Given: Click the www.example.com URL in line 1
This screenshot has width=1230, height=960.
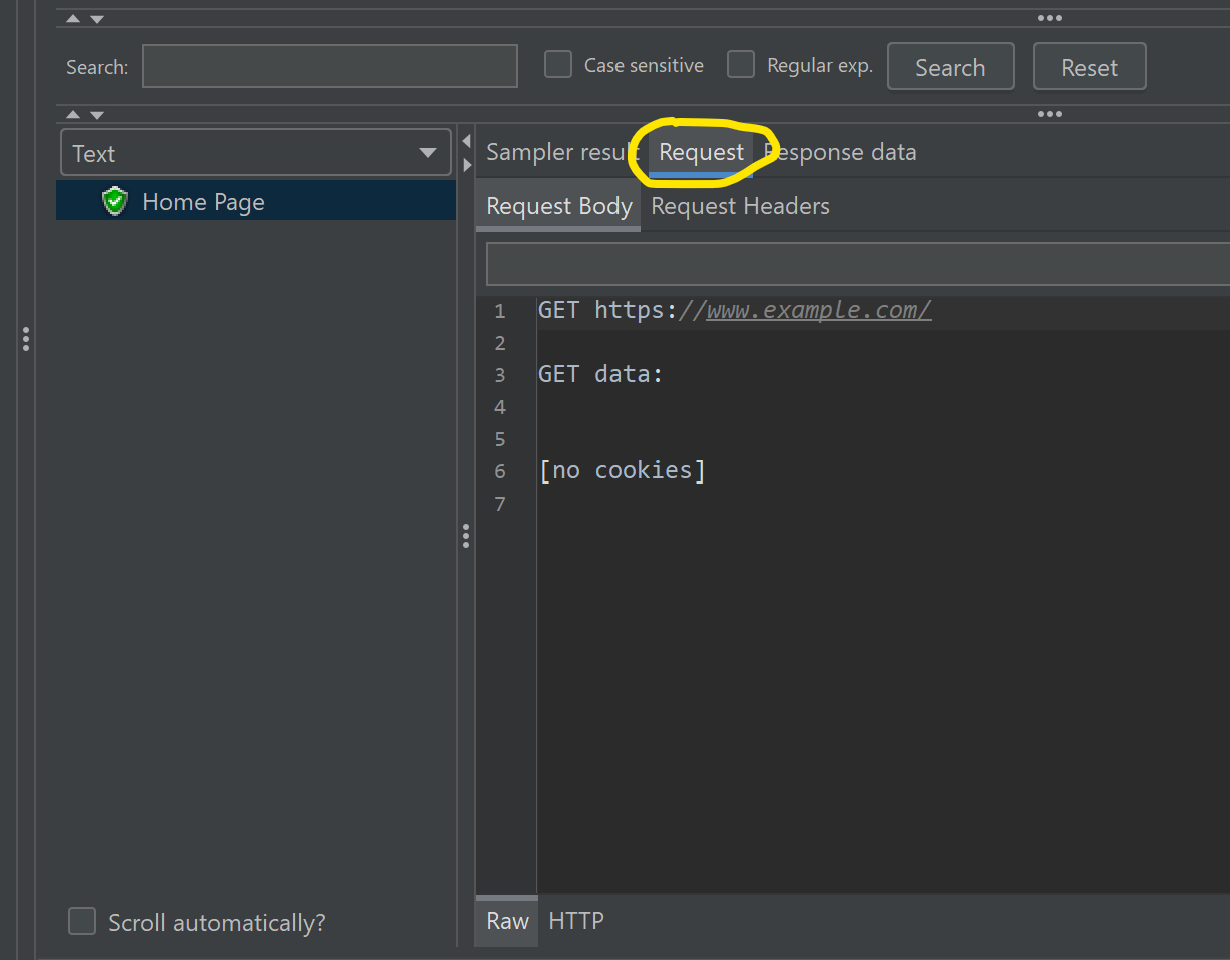Looking at the screenshot, I should (819, 310).
